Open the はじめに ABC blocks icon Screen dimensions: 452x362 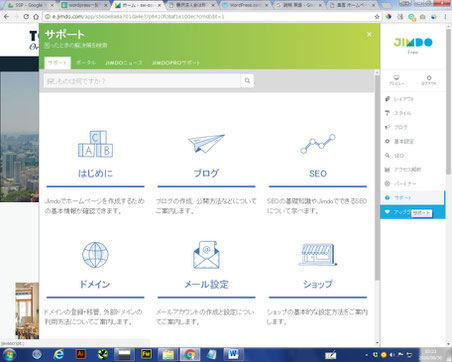click(95, 144)
